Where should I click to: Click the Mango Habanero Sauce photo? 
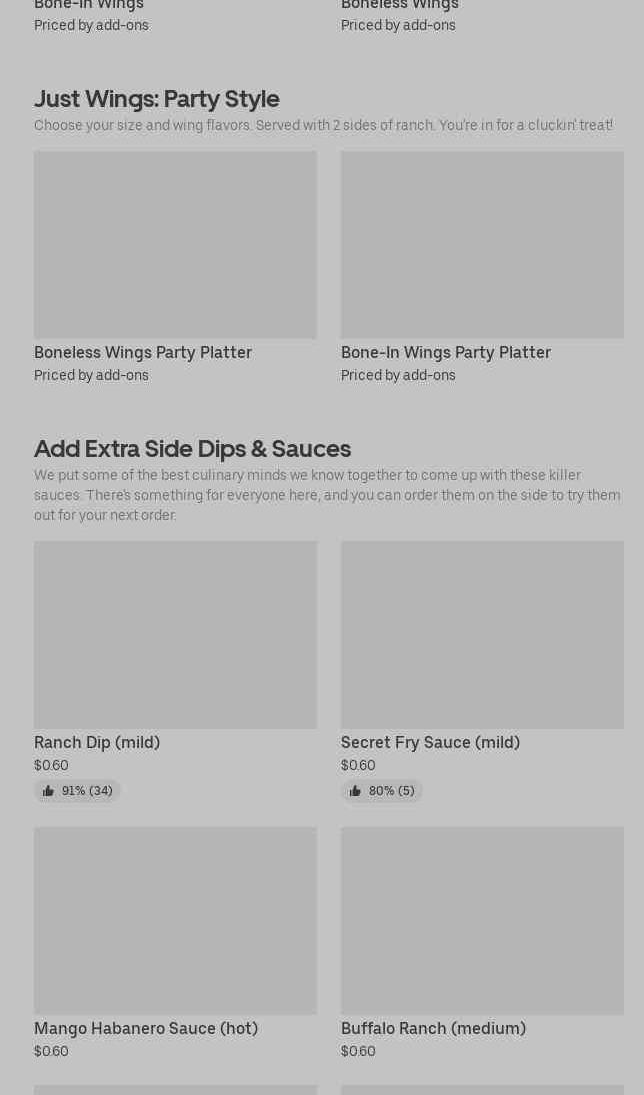[175, 920]
